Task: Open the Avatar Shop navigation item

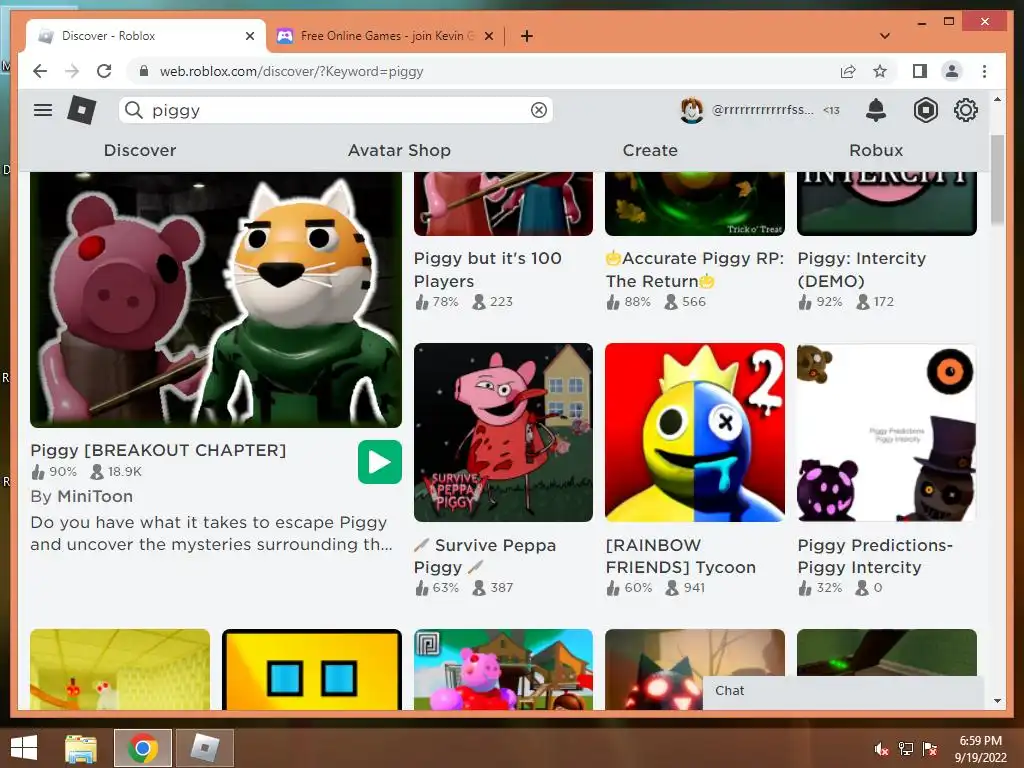Action: (399, 150)
